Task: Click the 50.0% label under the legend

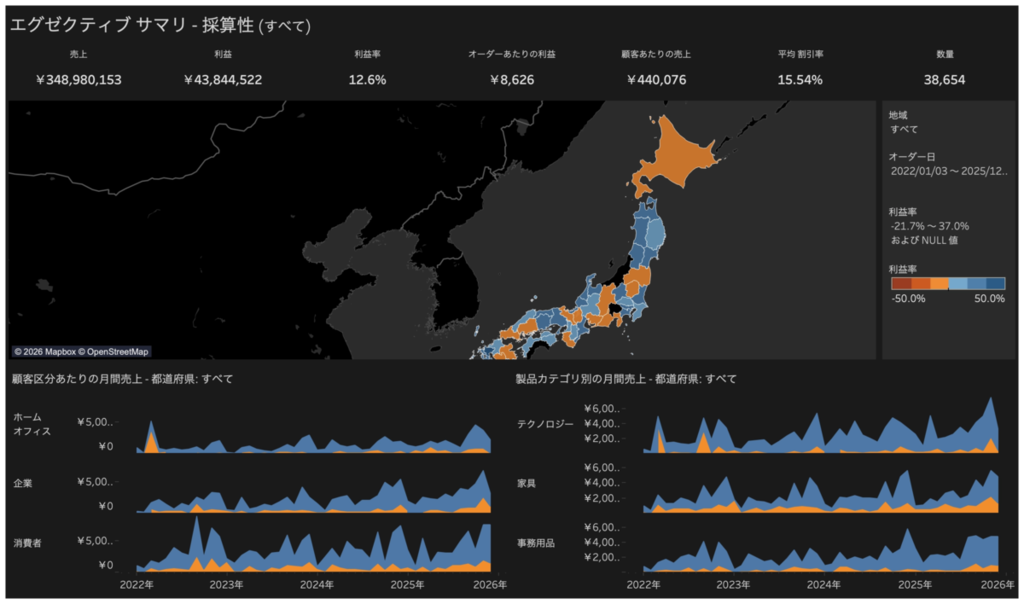Action: point(989,298)
